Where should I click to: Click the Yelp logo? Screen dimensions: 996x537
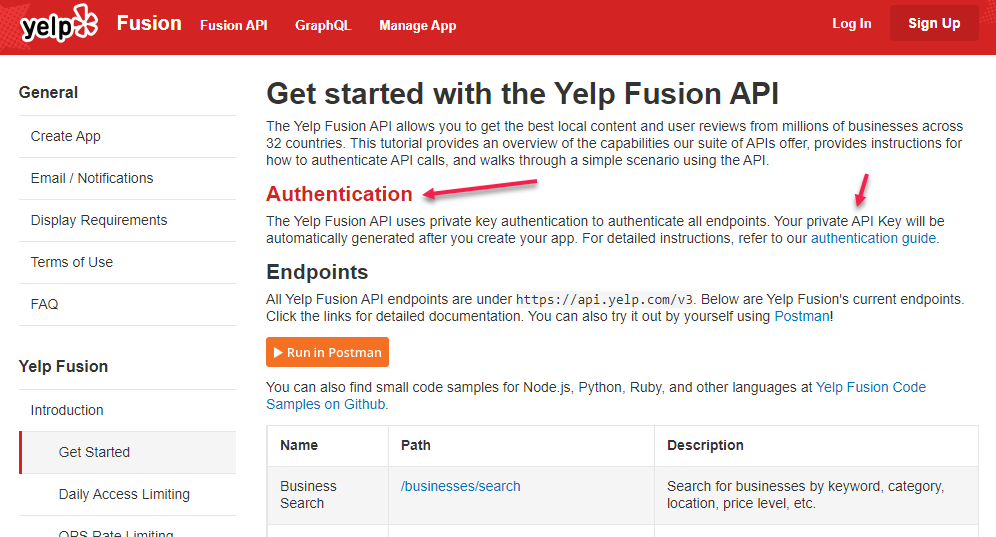click(59, 24)
